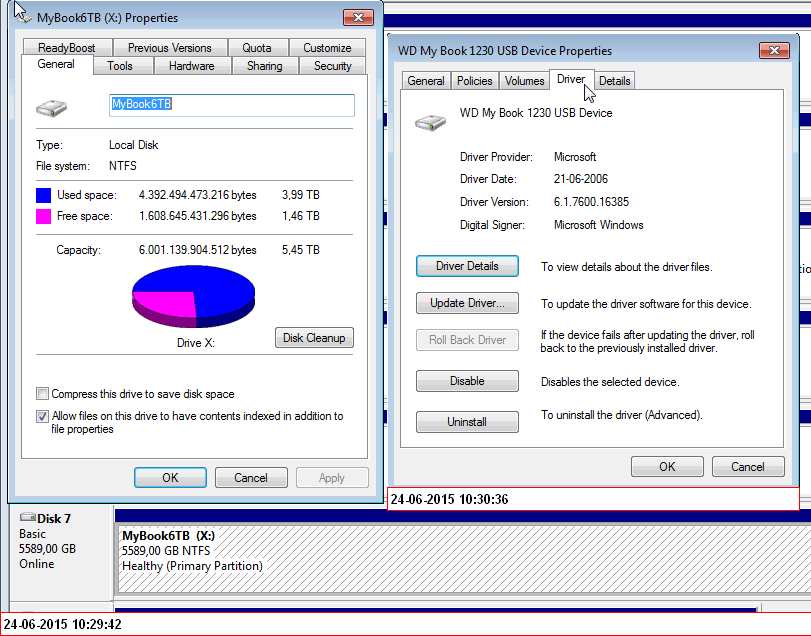Open the ReadyBoost tab
The height and width of the screenshot is (636, 811).
(67, 48)
